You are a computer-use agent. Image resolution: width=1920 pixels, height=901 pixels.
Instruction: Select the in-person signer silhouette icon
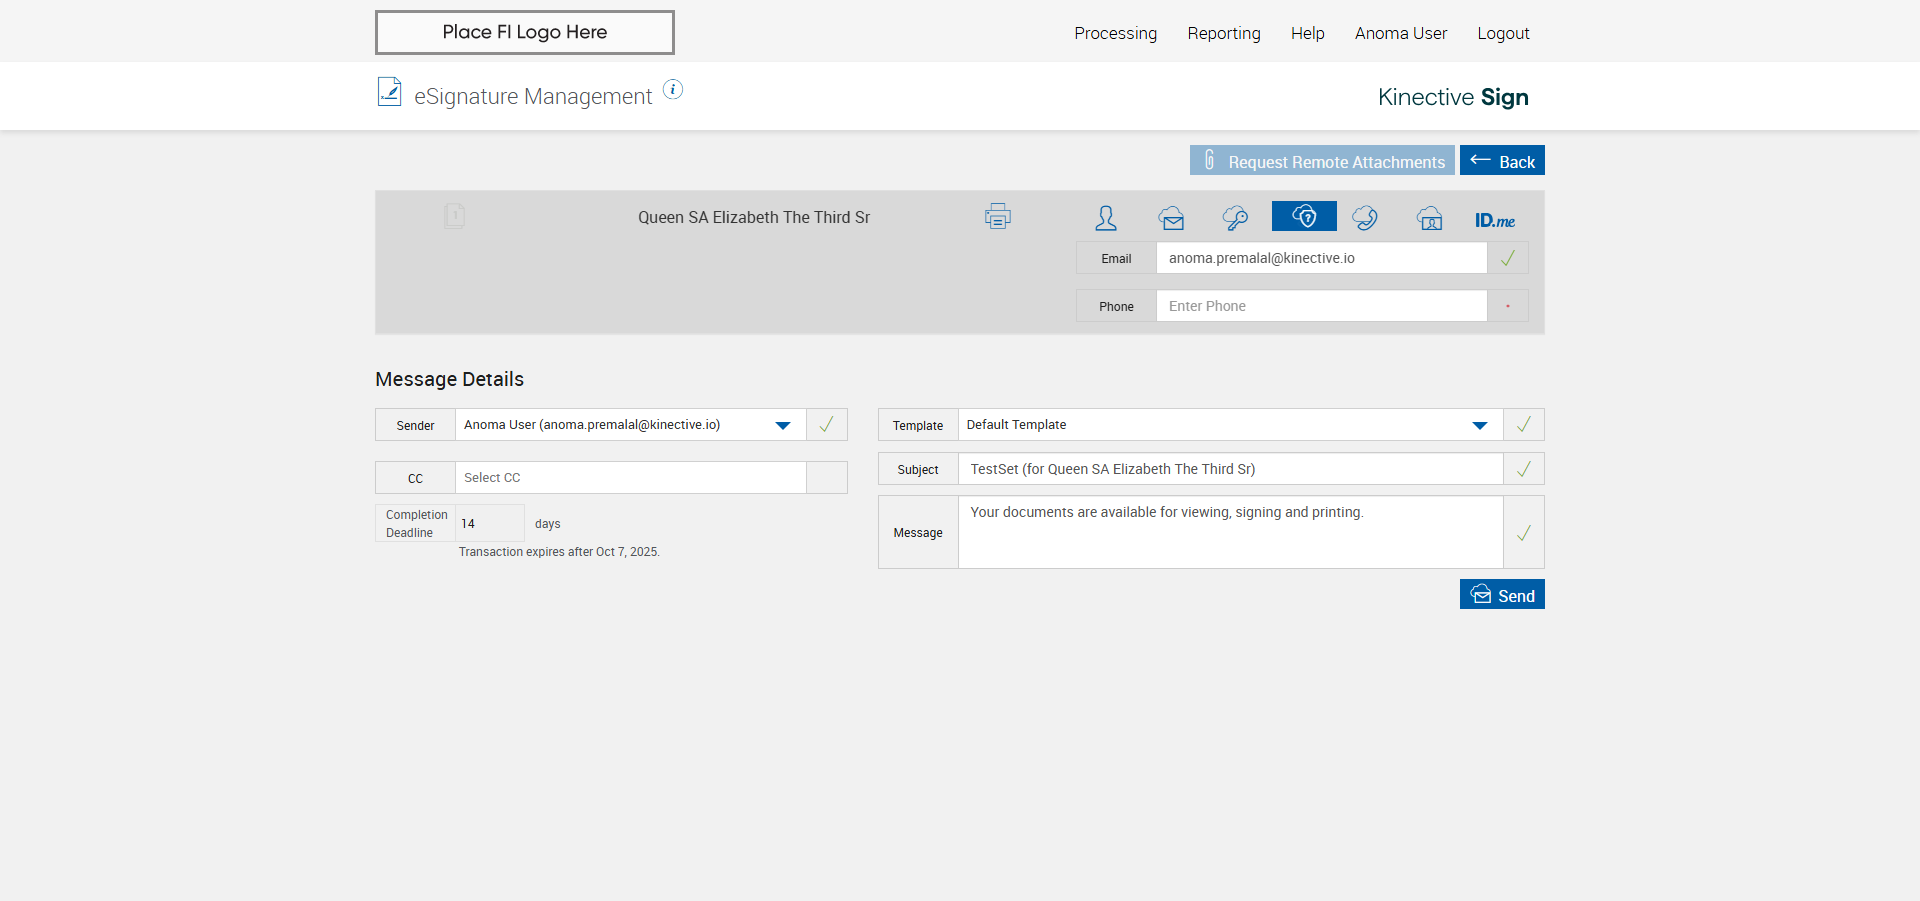pyautogui.click(x=1105, y=218)
